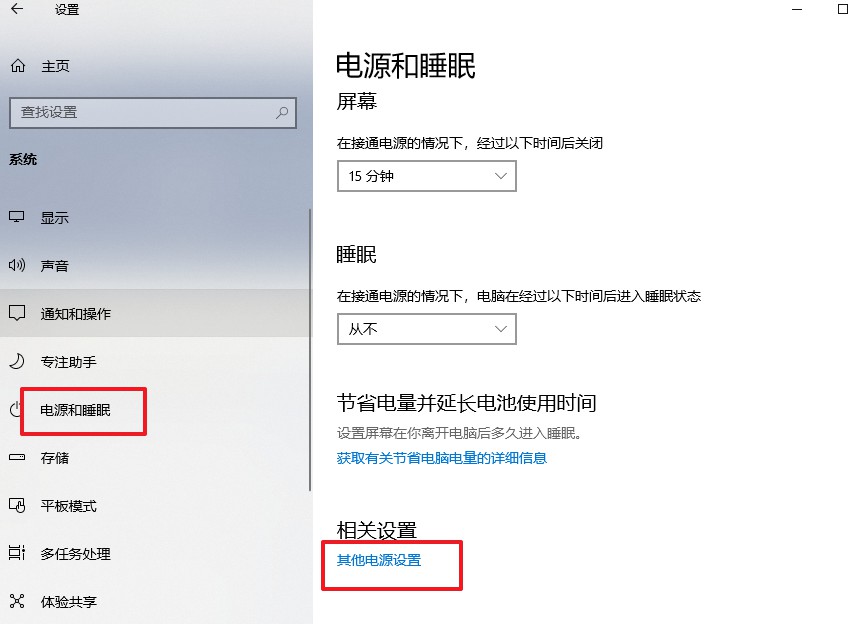Select the Sound speaker icon
This screenshot has width=867, height=624.
[17, 265]
